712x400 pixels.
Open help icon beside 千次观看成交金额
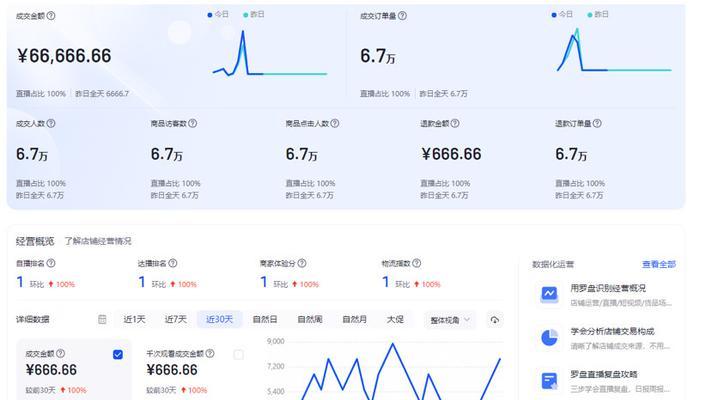[210, 353]
